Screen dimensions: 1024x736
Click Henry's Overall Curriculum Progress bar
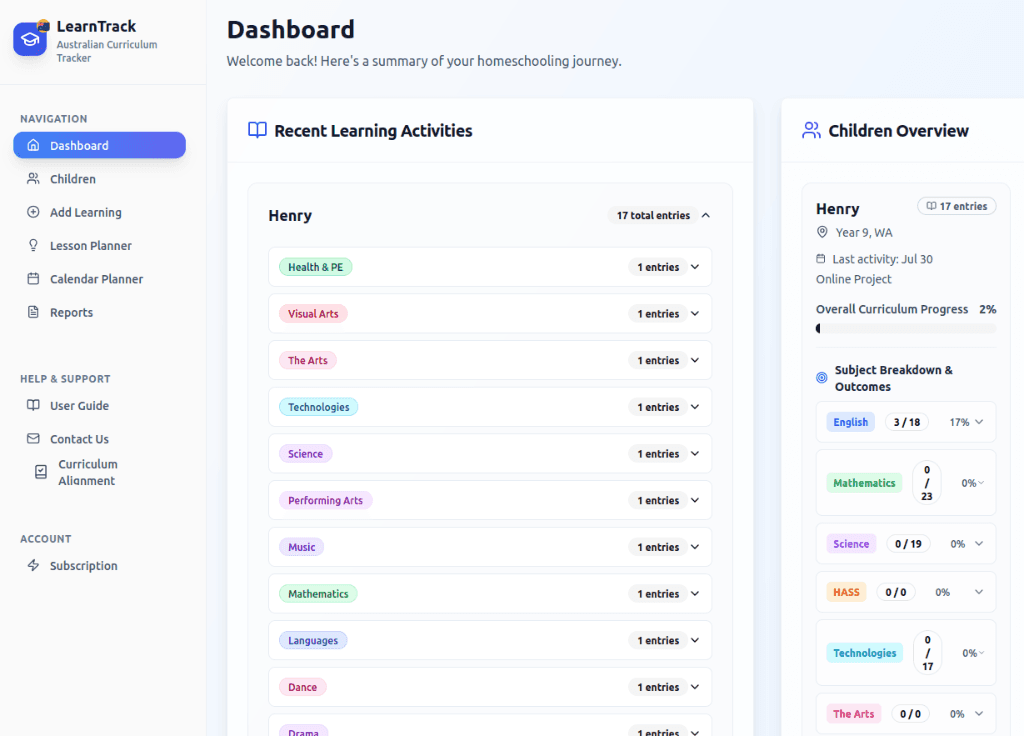point(905,329)
